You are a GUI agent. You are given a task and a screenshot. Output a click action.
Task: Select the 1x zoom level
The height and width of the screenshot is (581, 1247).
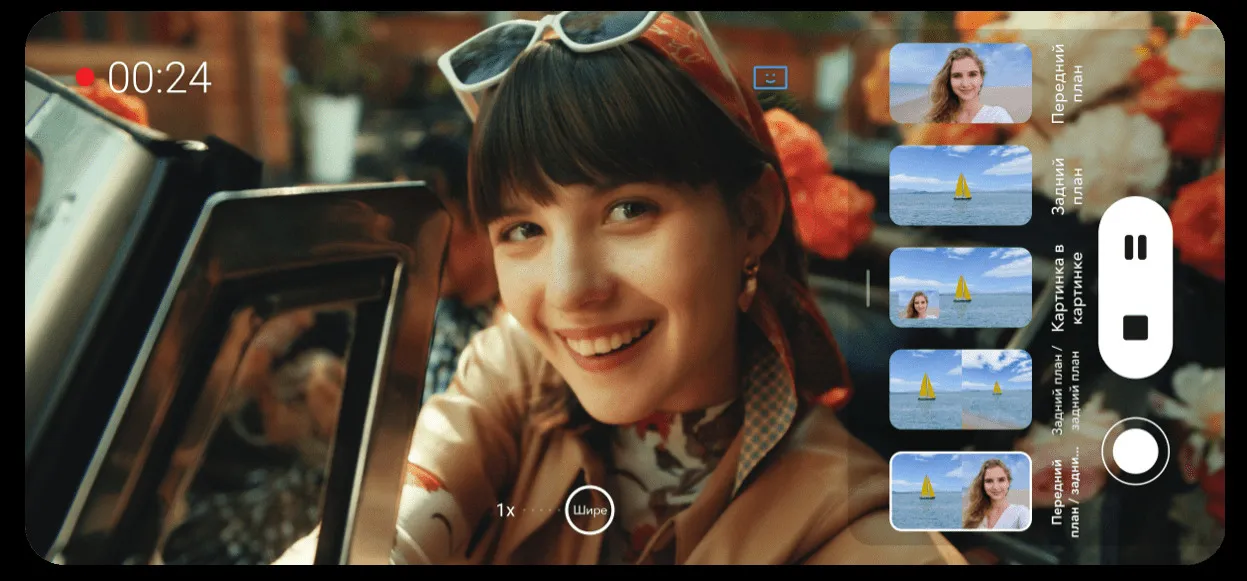click(x=506, y=510)
